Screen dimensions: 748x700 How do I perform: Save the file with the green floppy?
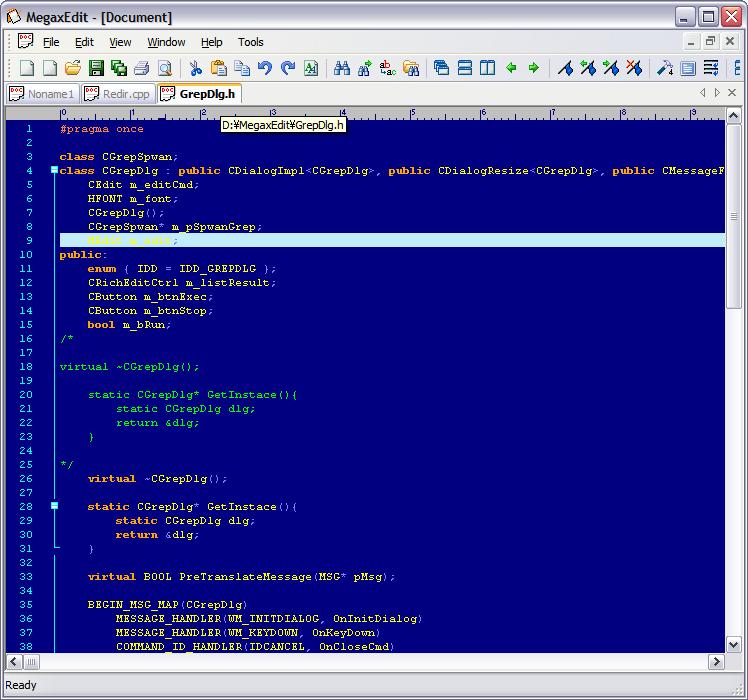coord(96,68)
